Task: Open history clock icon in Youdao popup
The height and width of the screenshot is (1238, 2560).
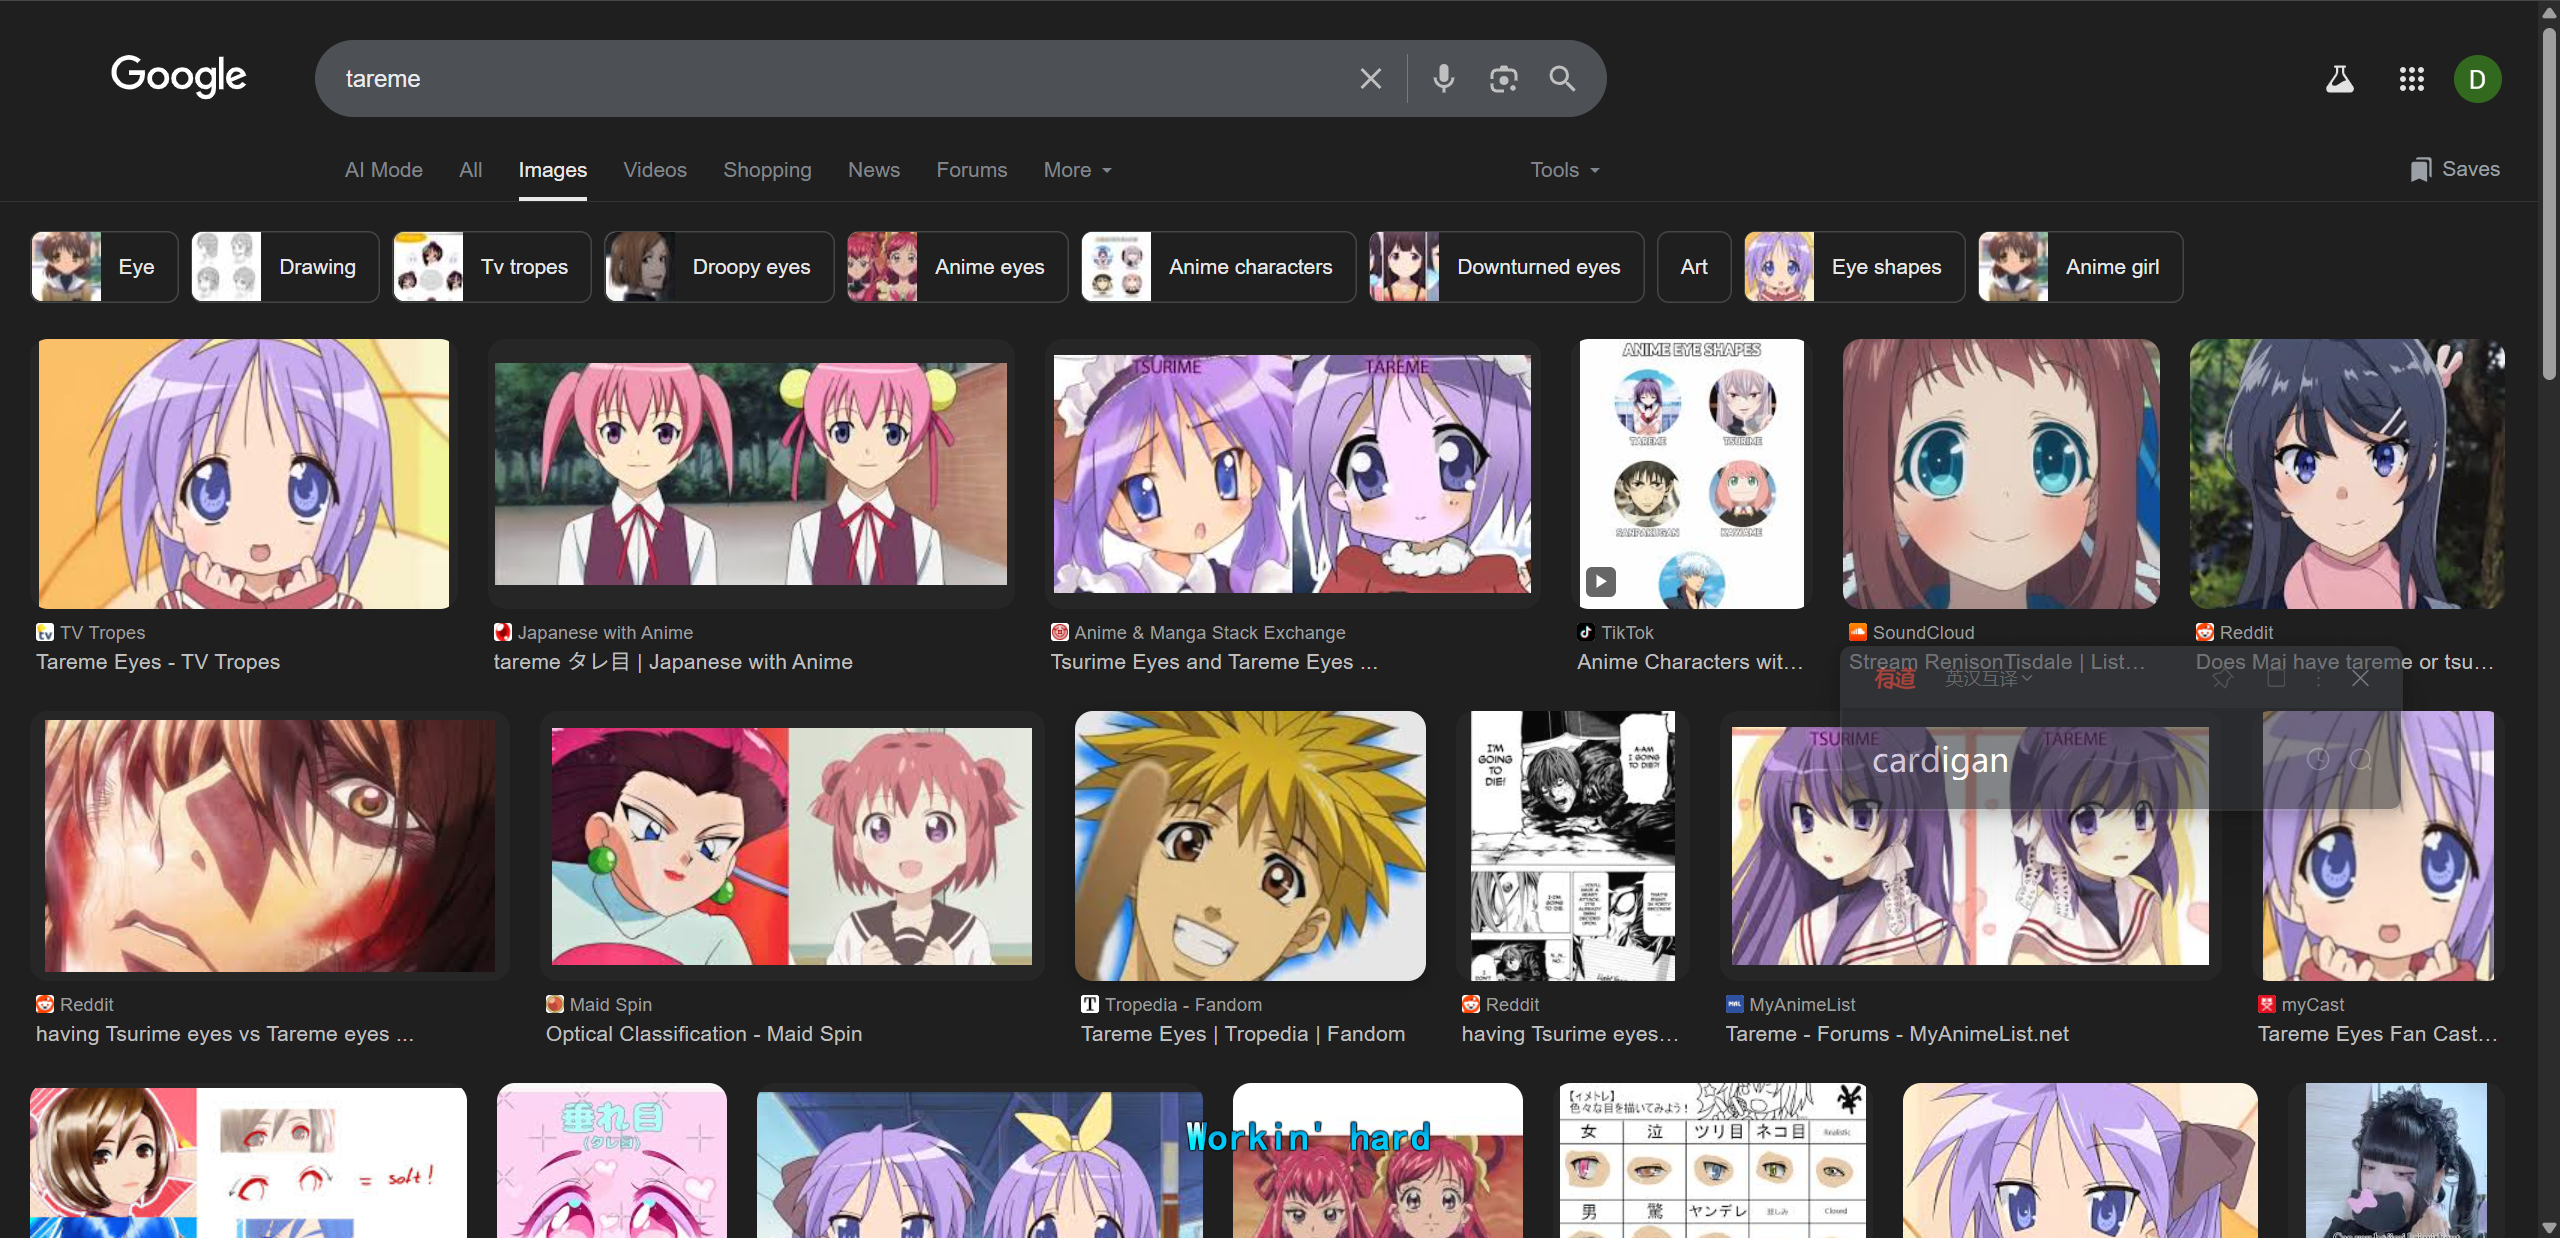Action: pos(2317,760)
